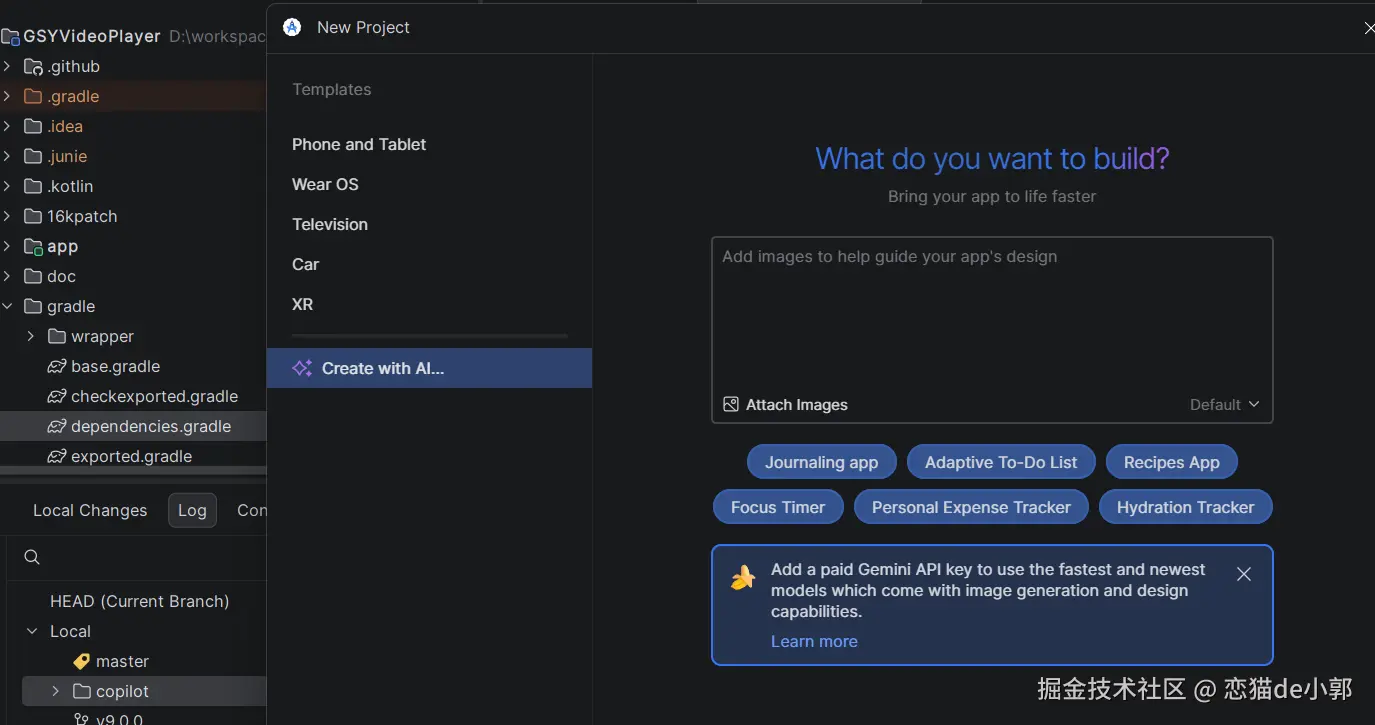The width and height of the screenshot is (1375, 725).
Task: Select the Phone and Tablet template
Action: pyautogui.click(x=359, y=144)
